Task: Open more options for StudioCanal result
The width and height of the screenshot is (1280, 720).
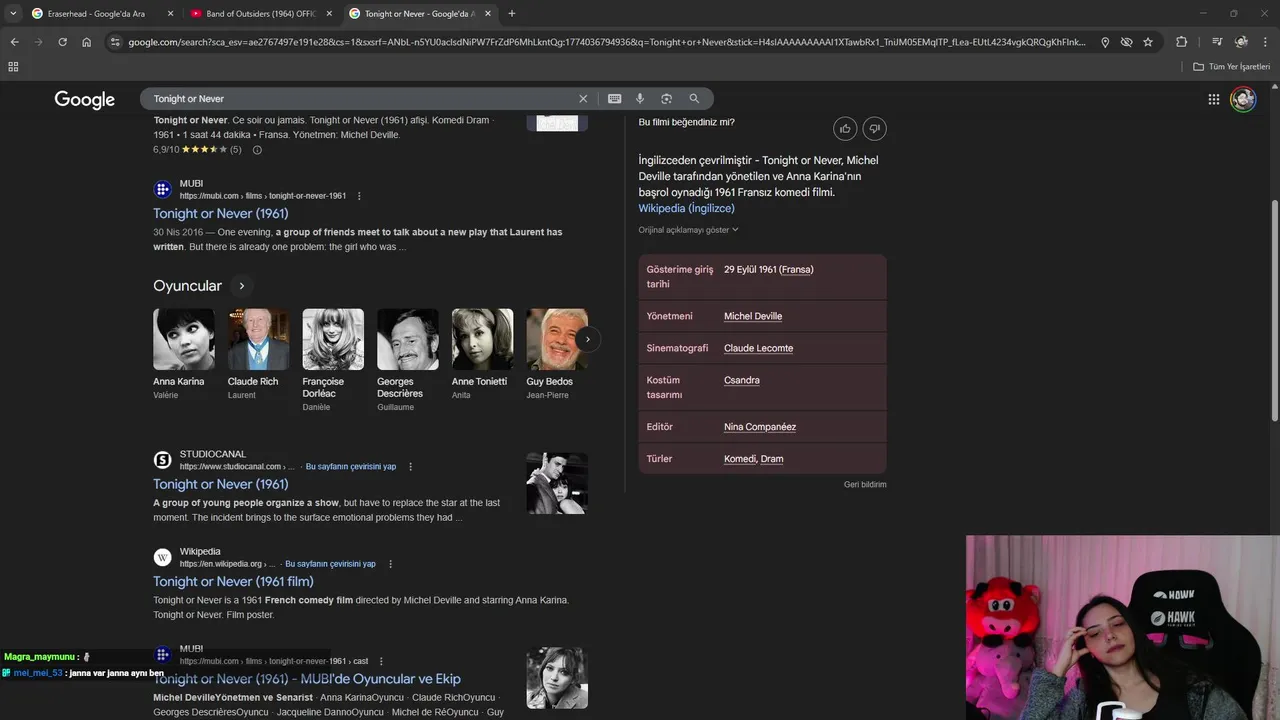Action: [x=410, y=467]
